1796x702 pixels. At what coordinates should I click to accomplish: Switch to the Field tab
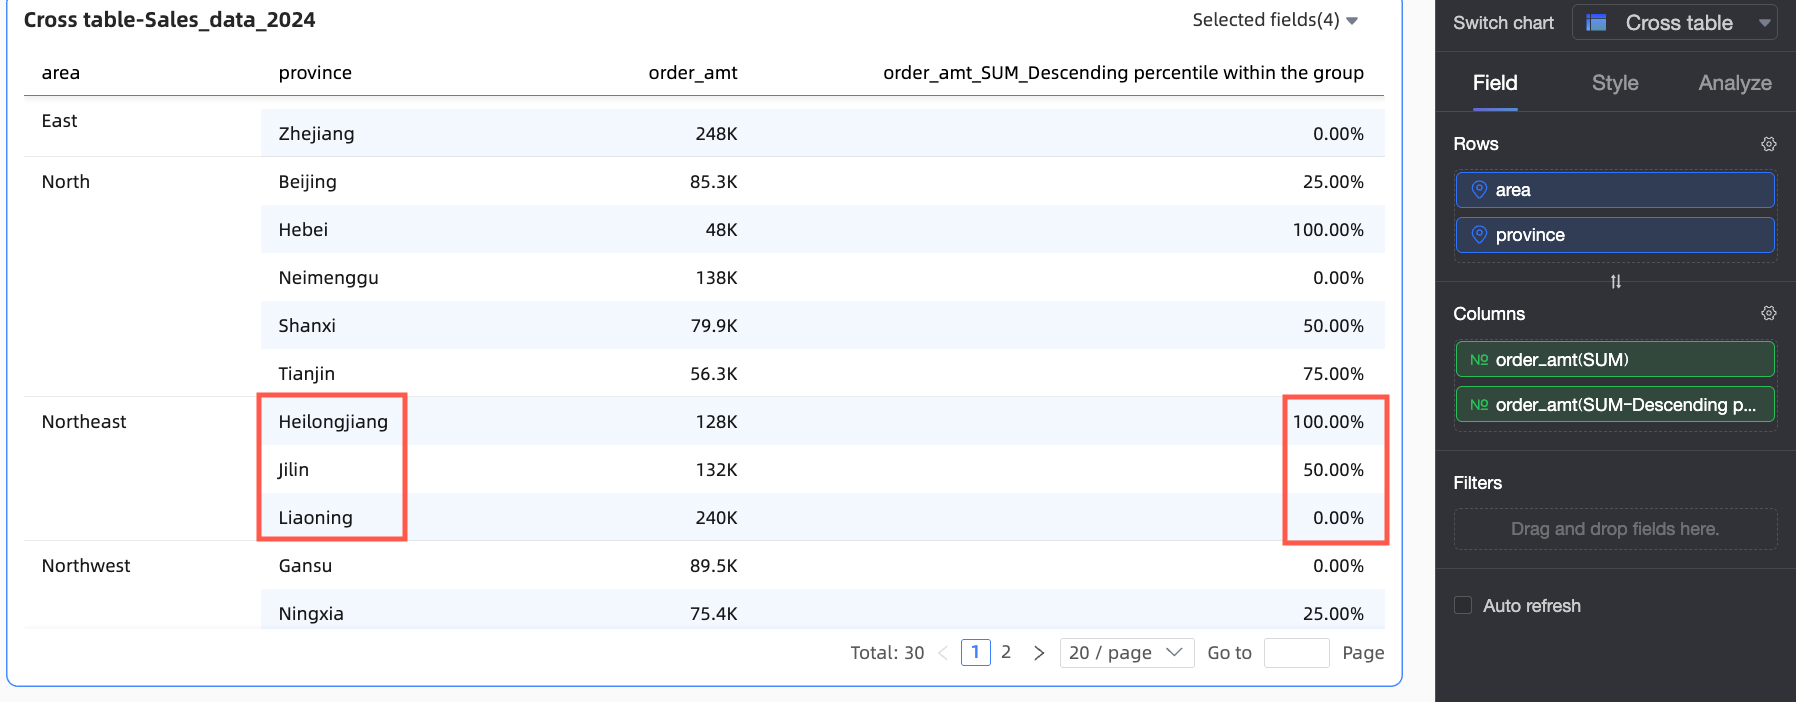click(x=1495, y=83)
